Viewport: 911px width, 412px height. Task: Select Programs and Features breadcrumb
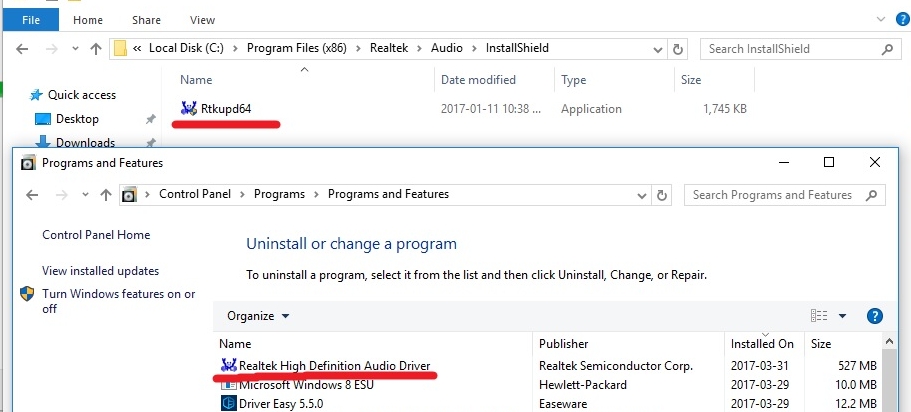coord(388,194)
